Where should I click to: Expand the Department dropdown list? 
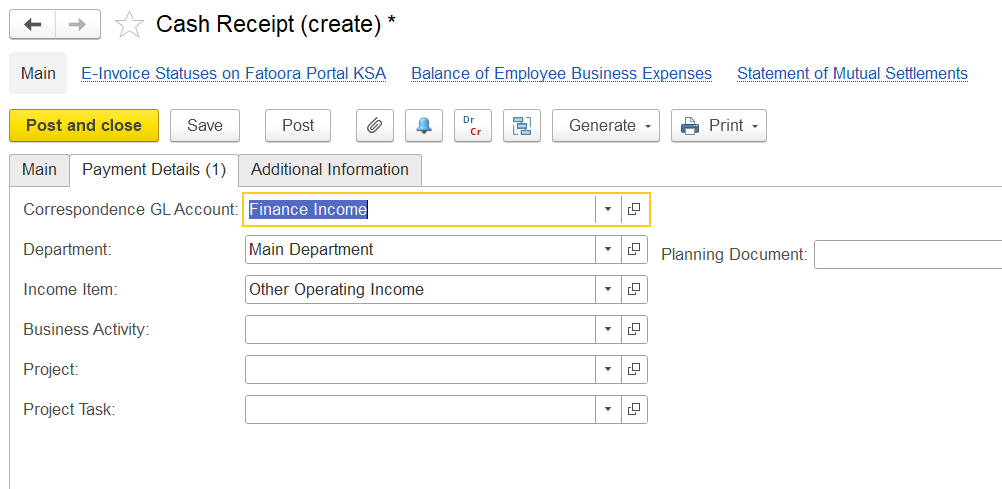(x=608, y=250)
